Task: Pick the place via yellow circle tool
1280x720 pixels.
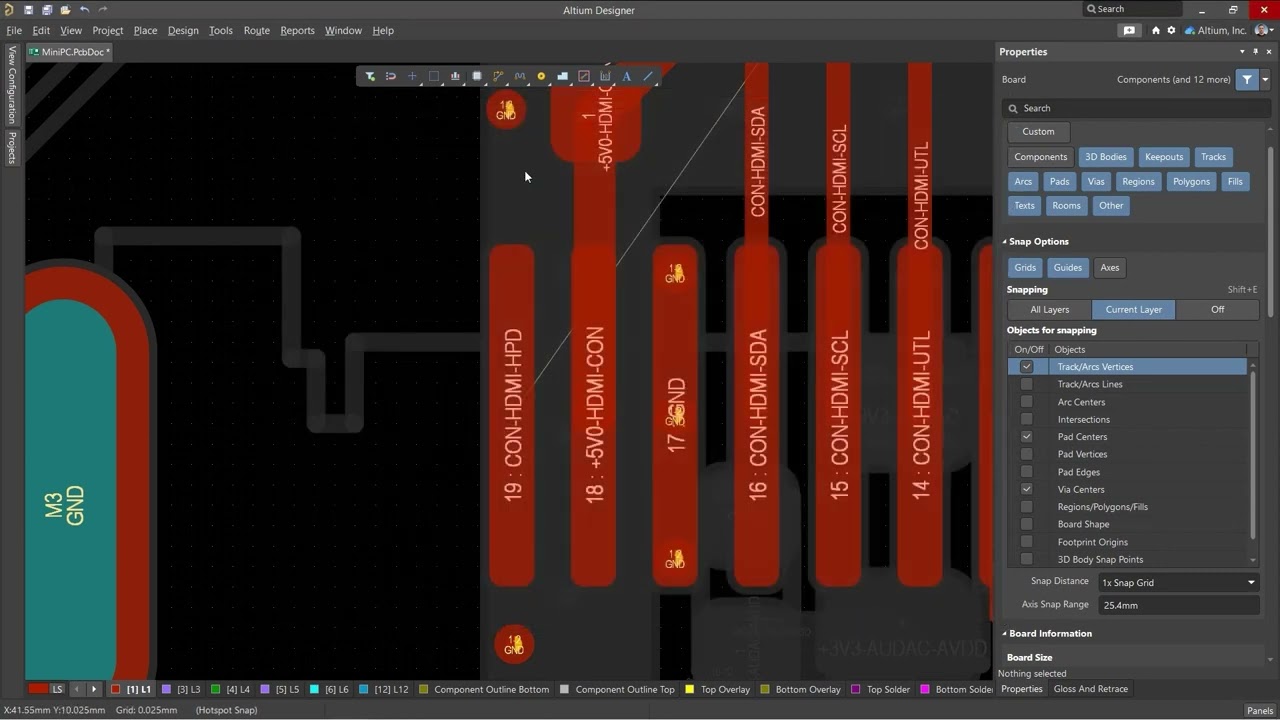Action: point(541,76)
